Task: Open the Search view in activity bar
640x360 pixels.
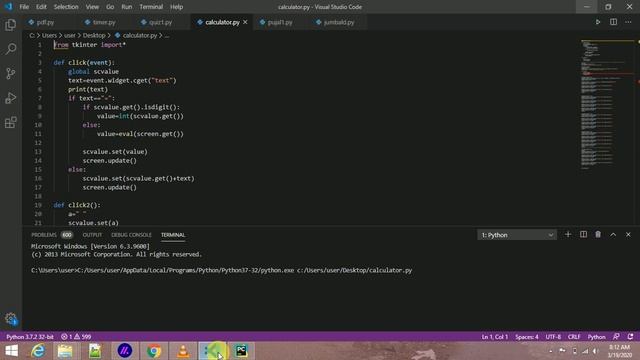Action: (x=11, y=49)
